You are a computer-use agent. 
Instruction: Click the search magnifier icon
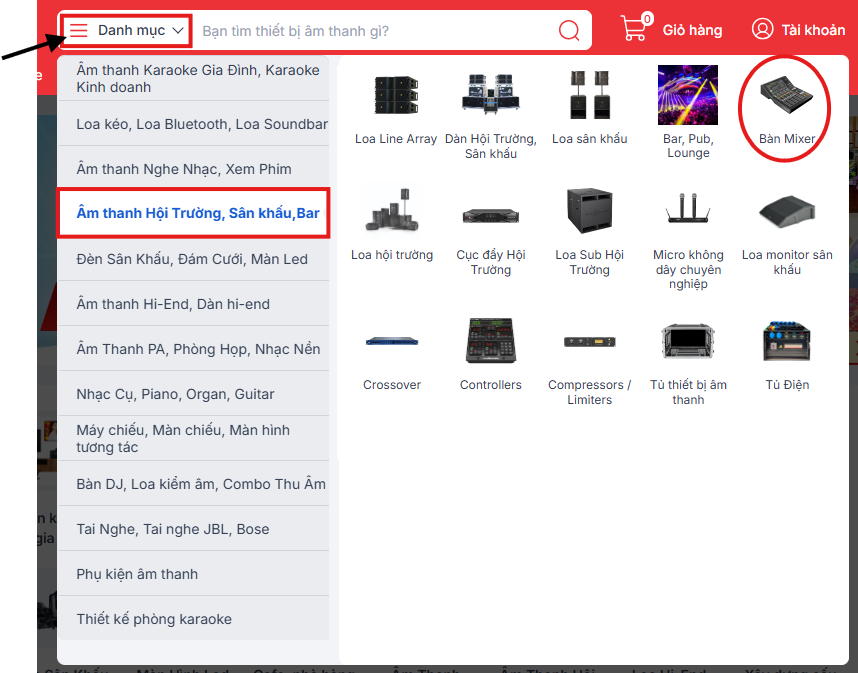pos(569,31)
